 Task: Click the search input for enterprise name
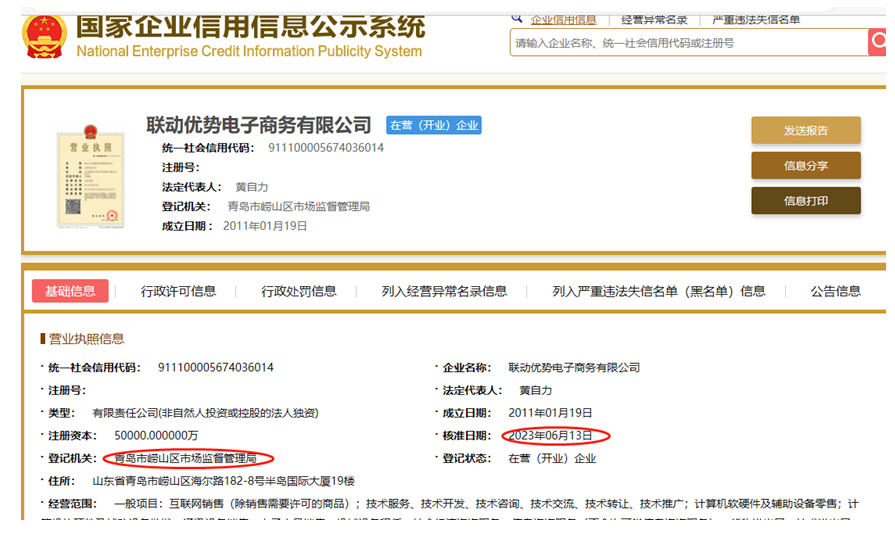[x=688, y=43]
